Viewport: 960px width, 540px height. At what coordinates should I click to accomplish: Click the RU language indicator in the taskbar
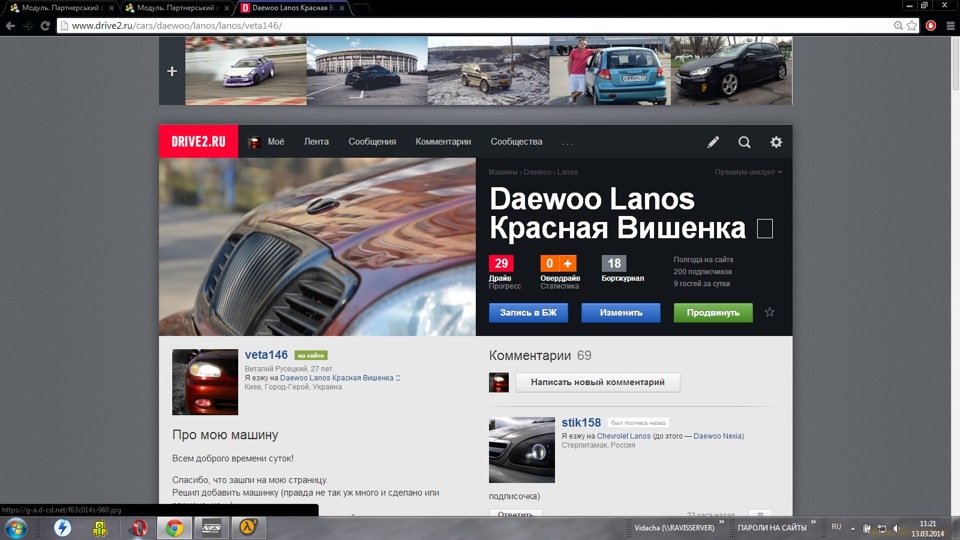tap(836, 527)
